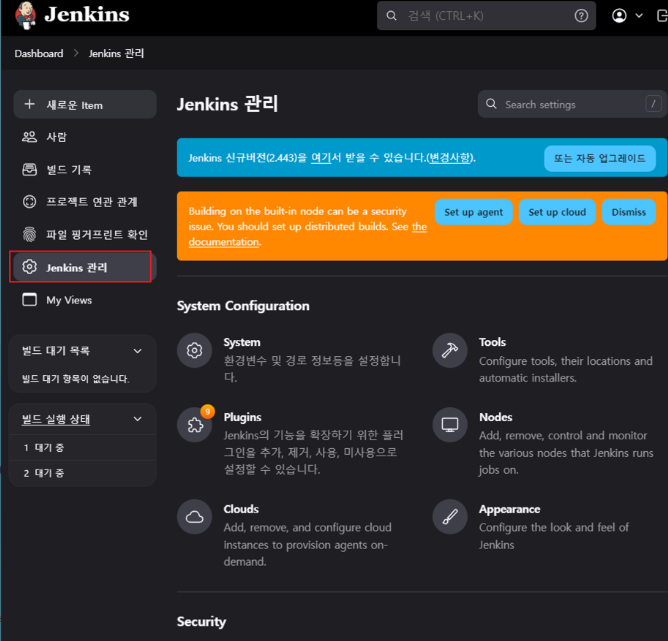Image resolution: width=668 pixels, height=641 pixels.
Task: Open Clouds configuration title
Action: tap(241, 509)
